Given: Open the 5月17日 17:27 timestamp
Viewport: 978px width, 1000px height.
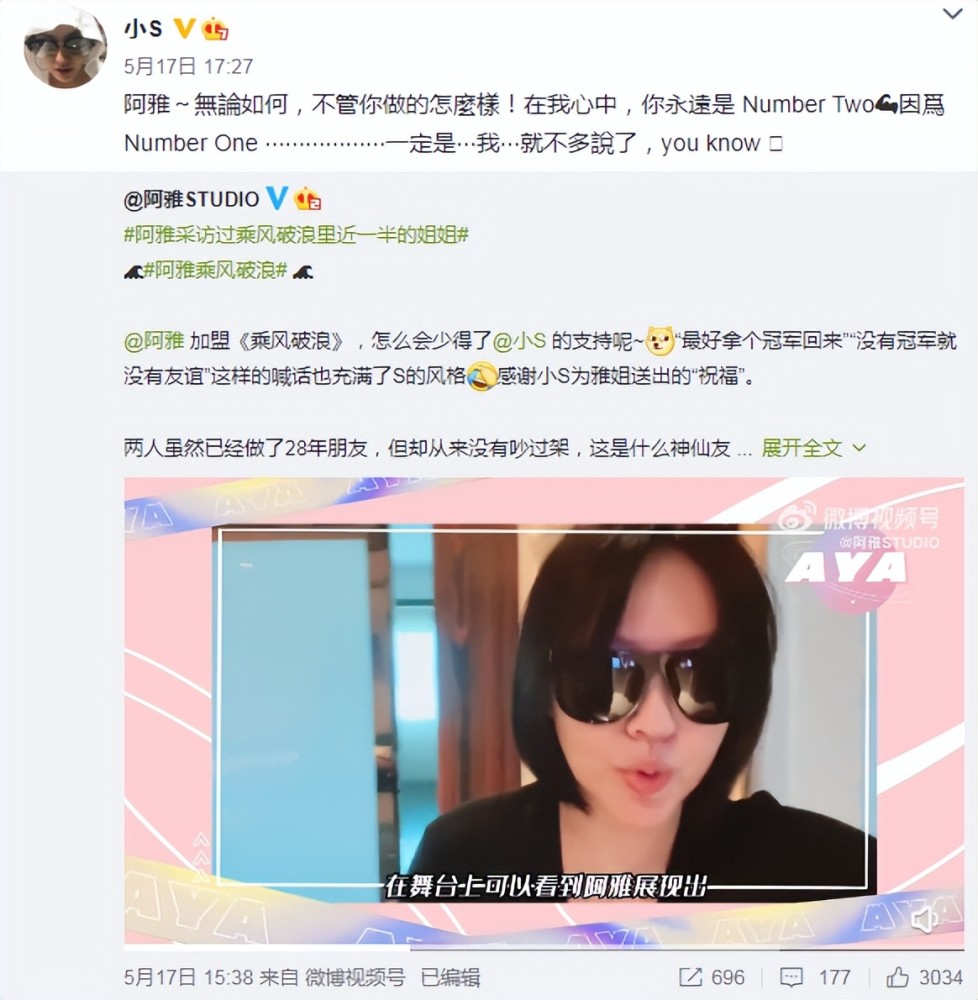Looking at the screenshot, I should (188, 66).
